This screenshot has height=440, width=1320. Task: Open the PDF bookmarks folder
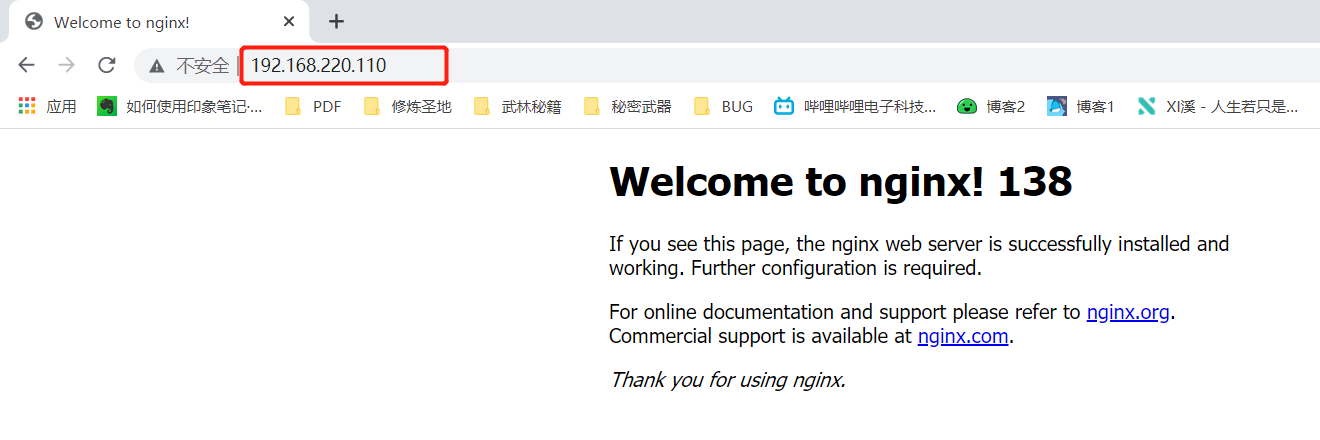[x=313, y=106]
